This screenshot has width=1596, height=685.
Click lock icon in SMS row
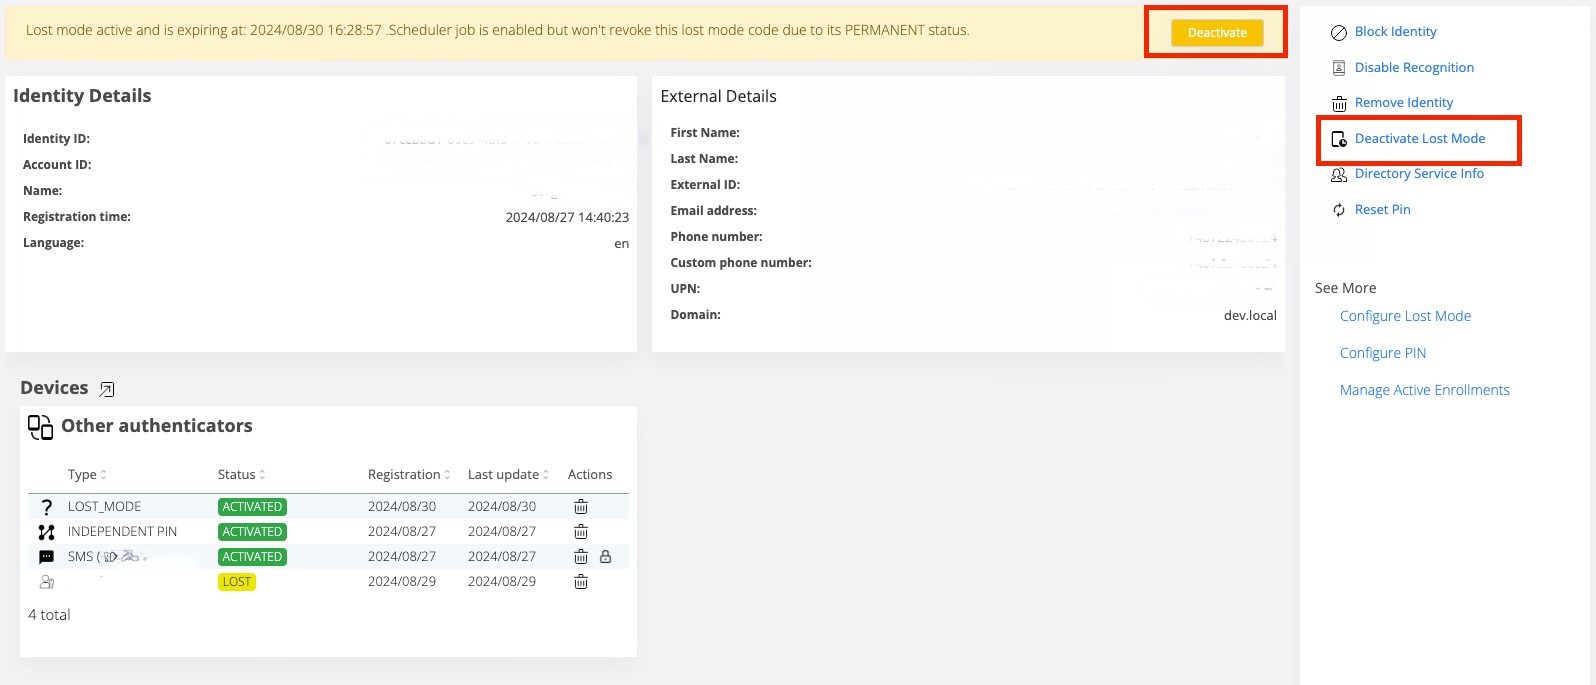click(605, 557)
